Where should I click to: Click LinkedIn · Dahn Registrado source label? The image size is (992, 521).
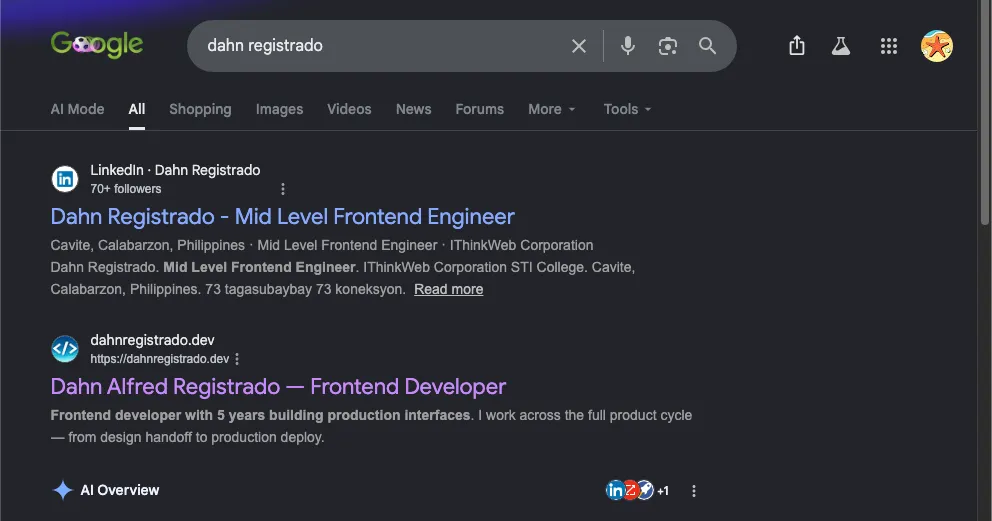pyautogui.click(x=175, y=170)
